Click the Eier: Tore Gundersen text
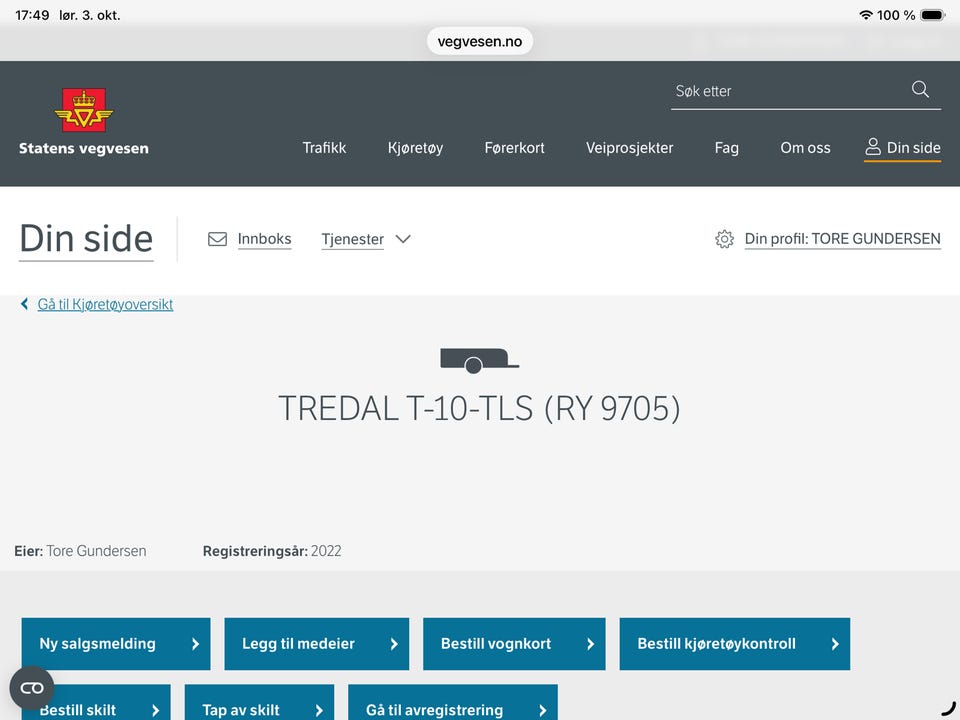This screenshot has height=720, width=960. pos(80,551)
